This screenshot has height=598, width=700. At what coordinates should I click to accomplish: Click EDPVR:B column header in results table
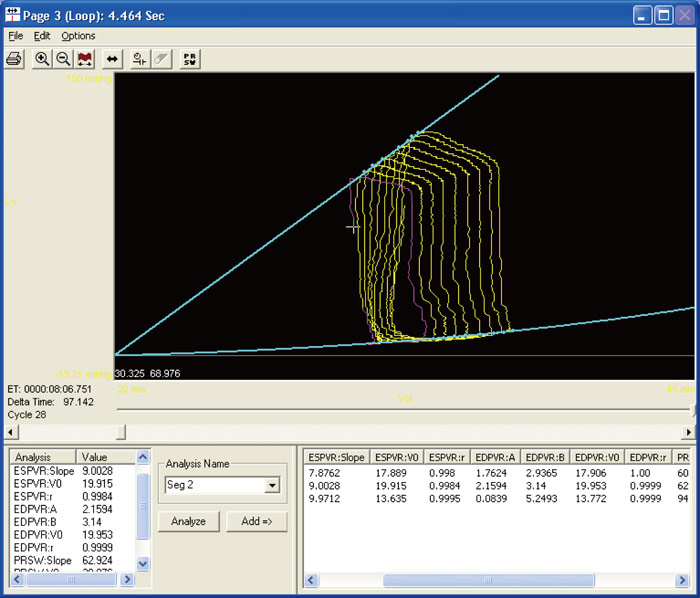pyautogui.click(x=545, y=457)
